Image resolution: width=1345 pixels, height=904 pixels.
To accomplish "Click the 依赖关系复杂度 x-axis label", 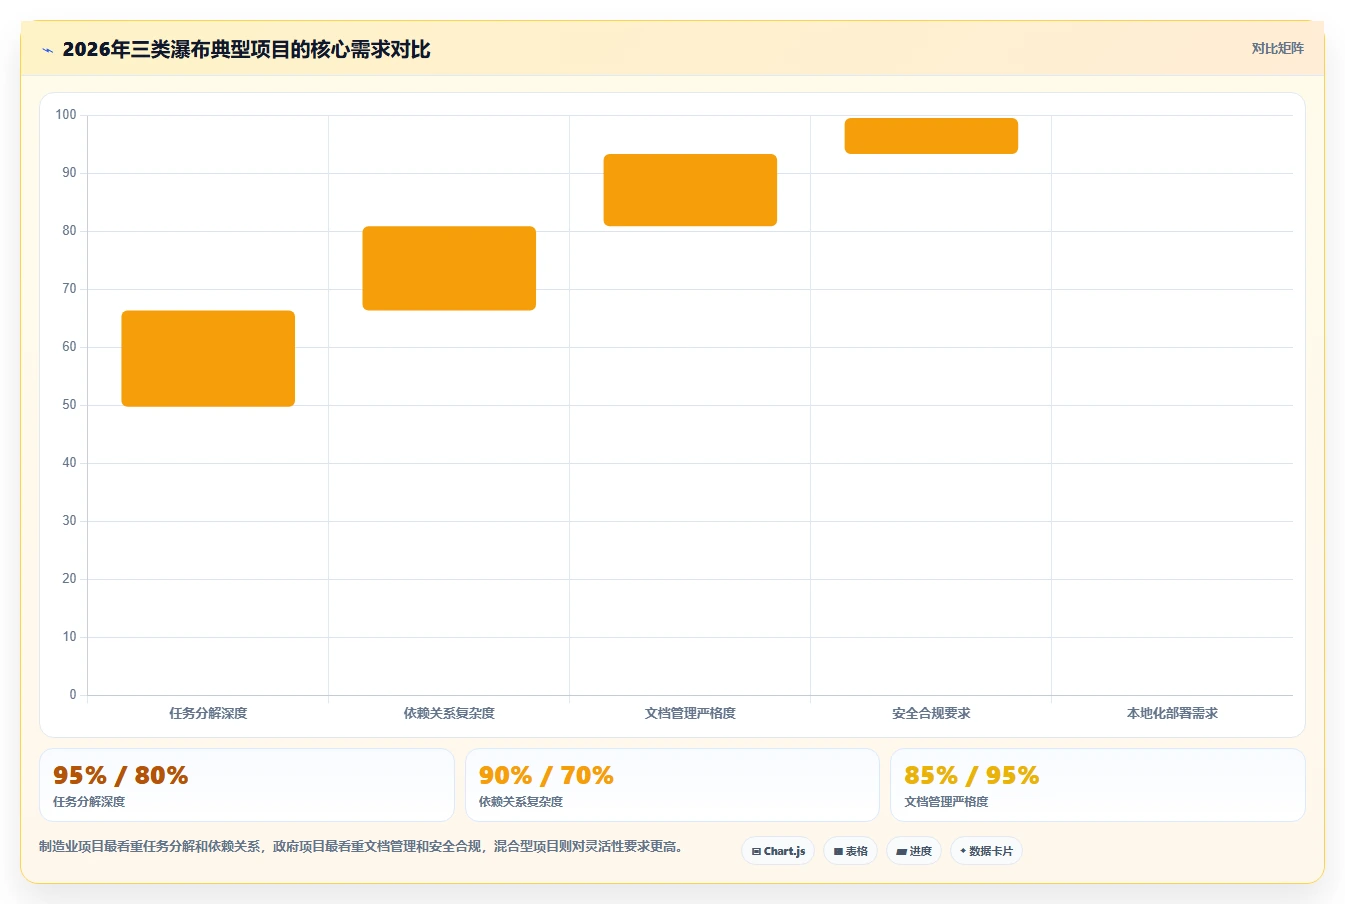I will [x=449, y=713].
